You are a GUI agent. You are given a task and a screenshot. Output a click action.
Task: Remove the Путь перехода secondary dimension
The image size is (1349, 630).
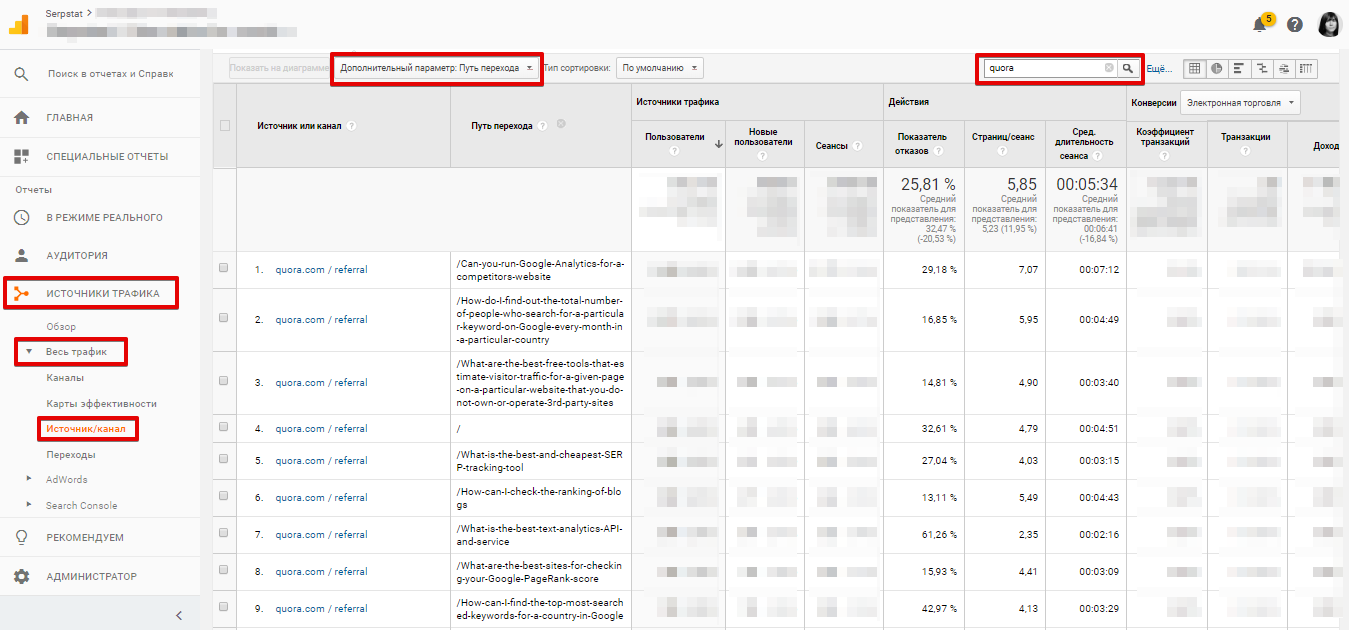tap(561, 124)
